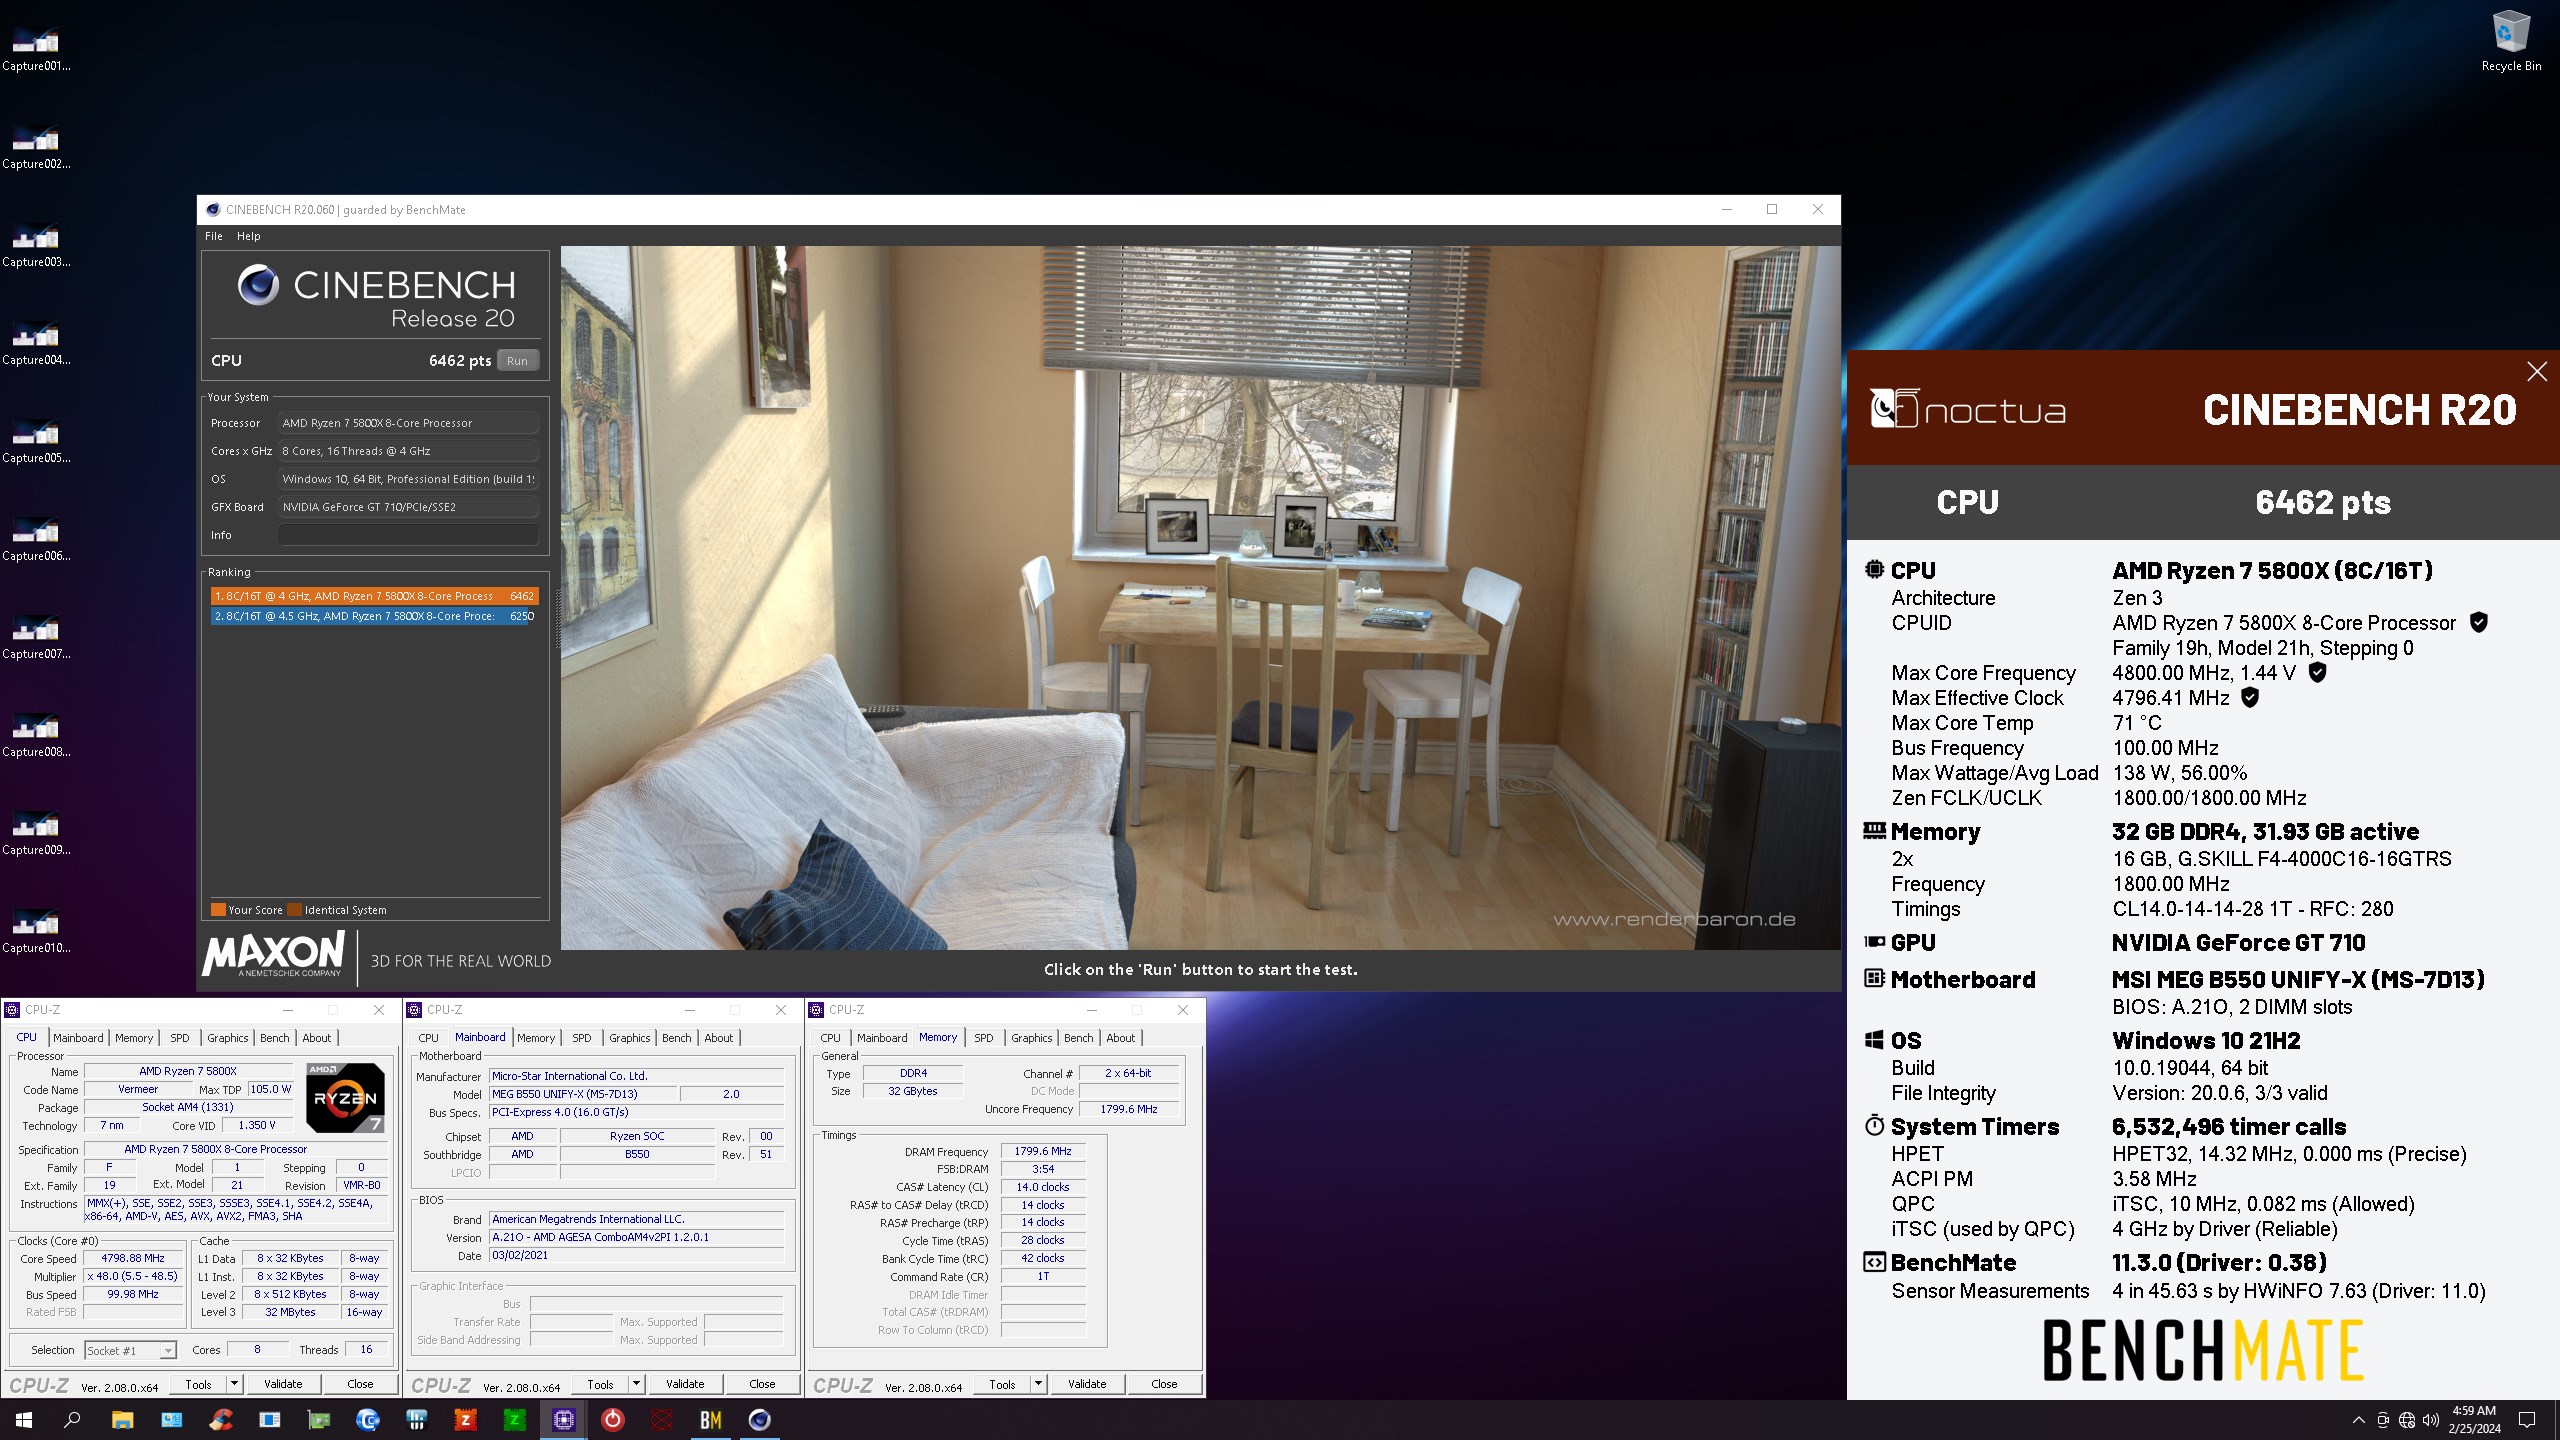This screenshot has width=2560, height=1440.
Task: Select Capture001 desktop file
Action: pos(36,50)
